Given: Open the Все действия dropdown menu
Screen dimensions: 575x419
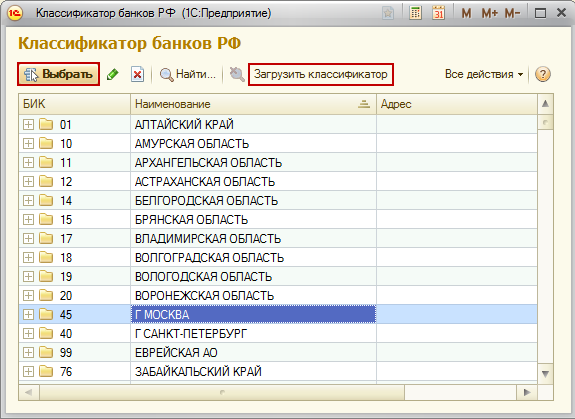Looking at the screenshot, I should pyautogui.click(x=484, y=74).
